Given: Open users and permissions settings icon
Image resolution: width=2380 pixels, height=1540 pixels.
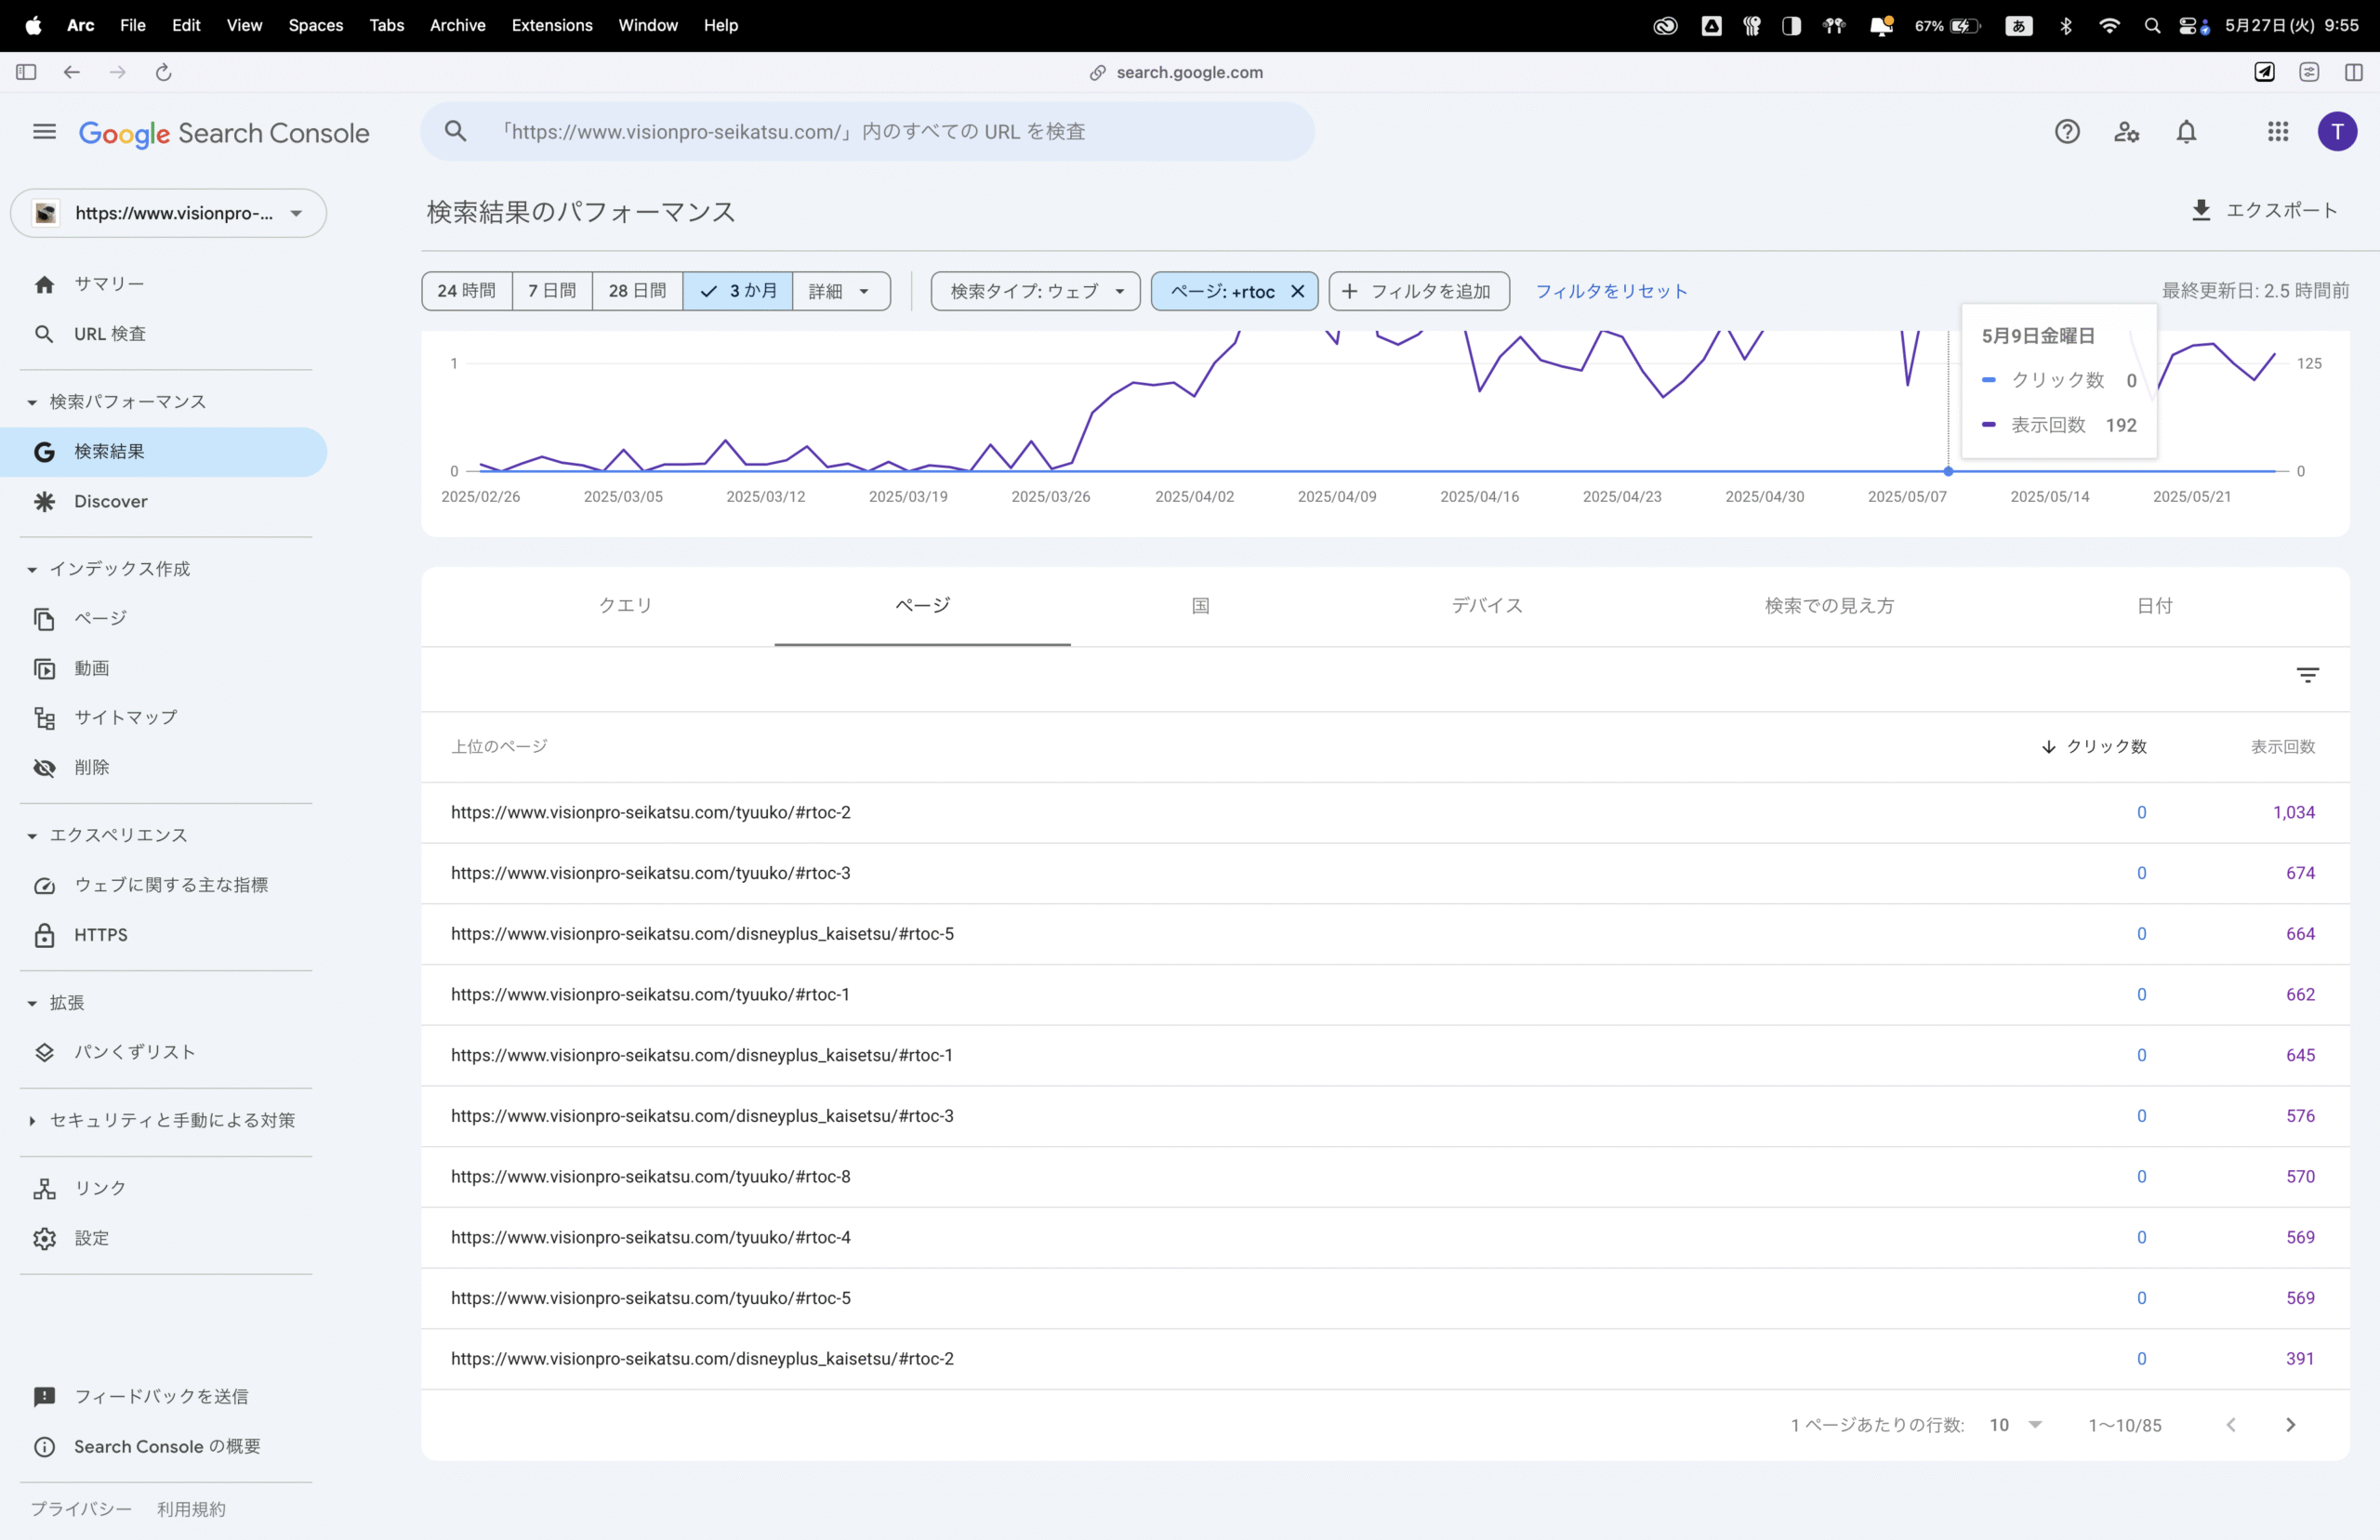Looking at the screenshot, I should 2127,132.
